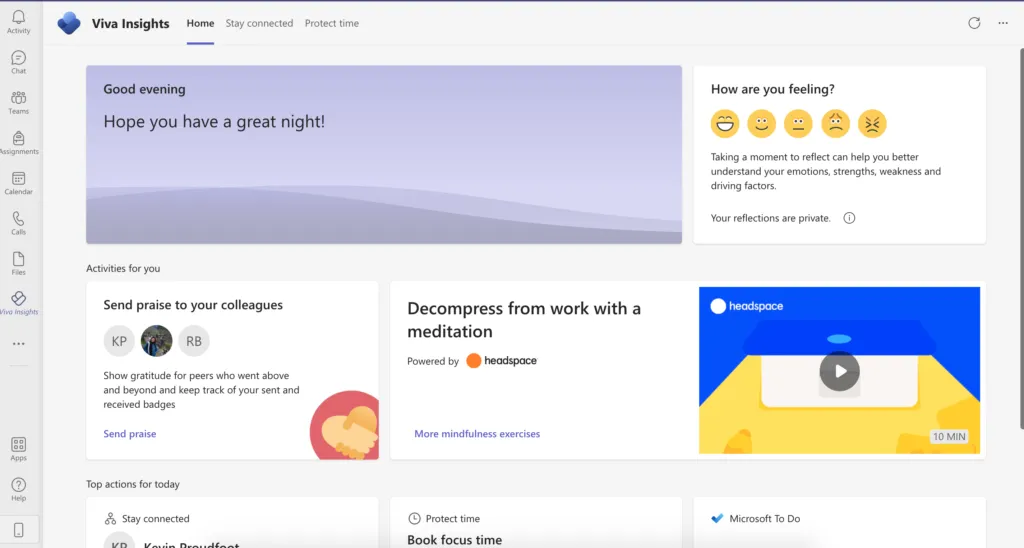Select the Viva Insights sidebar icon

pyautogui.click(x=19, y=303)
